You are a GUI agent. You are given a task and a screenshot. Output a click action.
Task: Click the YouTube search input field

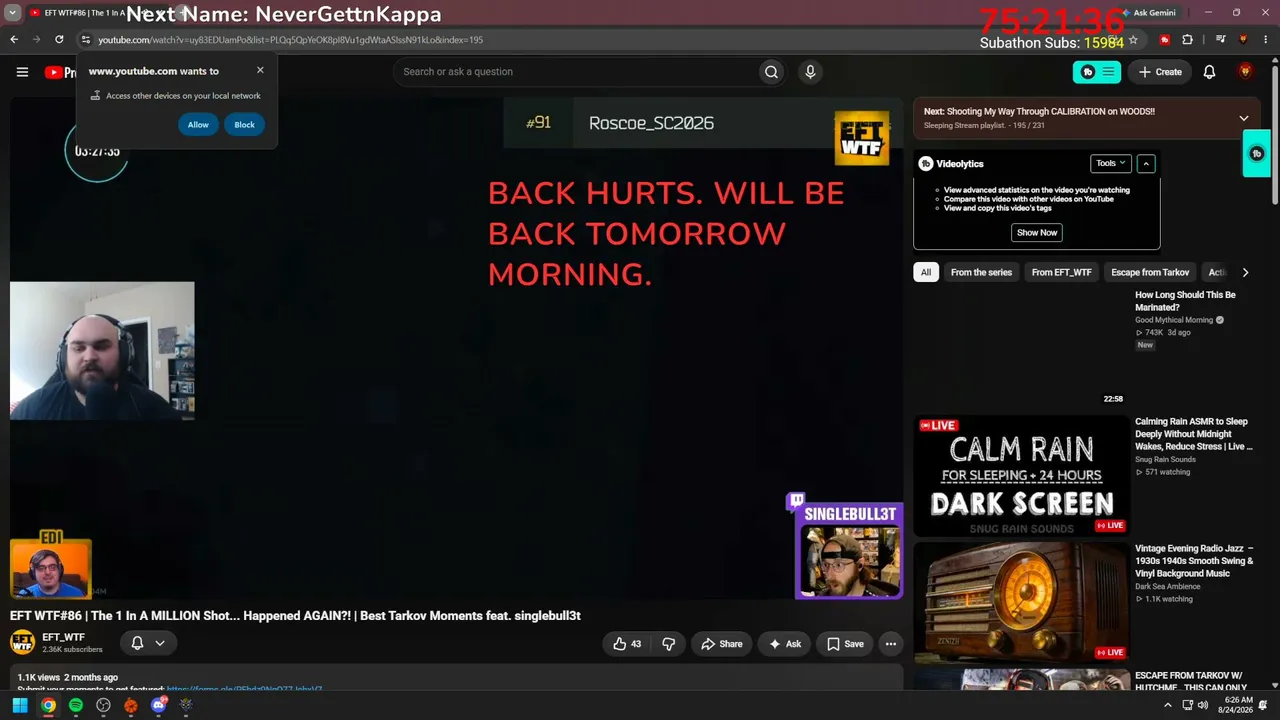575,72
